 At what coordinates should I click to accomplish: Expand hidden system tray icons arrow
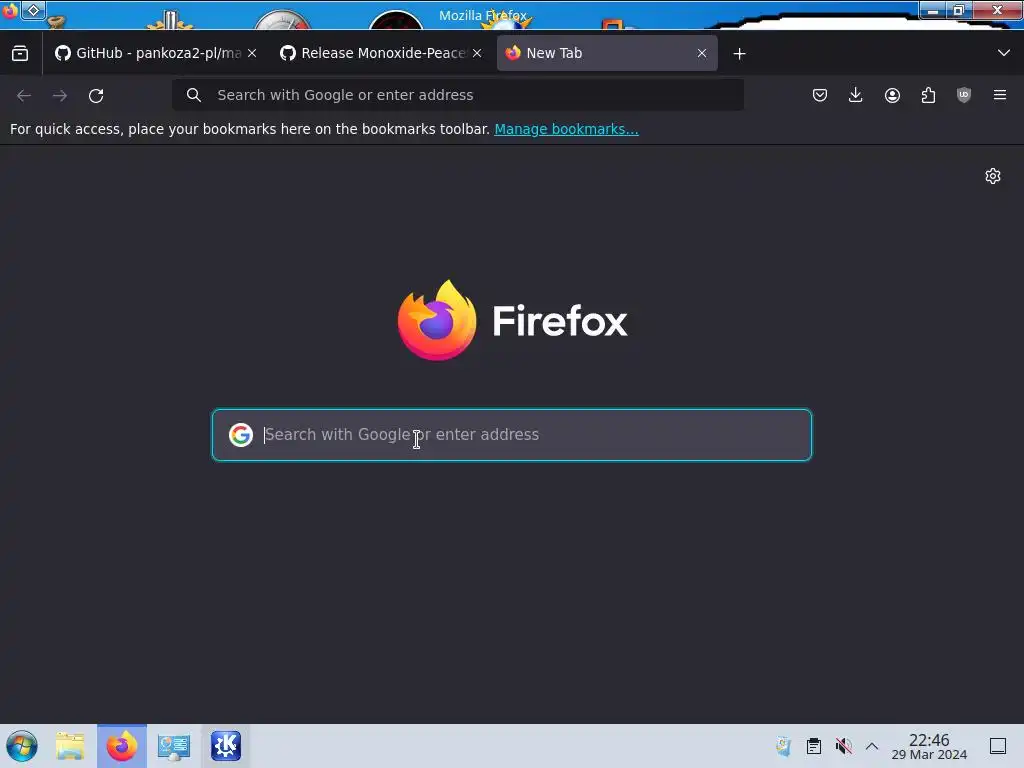[872, 746]
